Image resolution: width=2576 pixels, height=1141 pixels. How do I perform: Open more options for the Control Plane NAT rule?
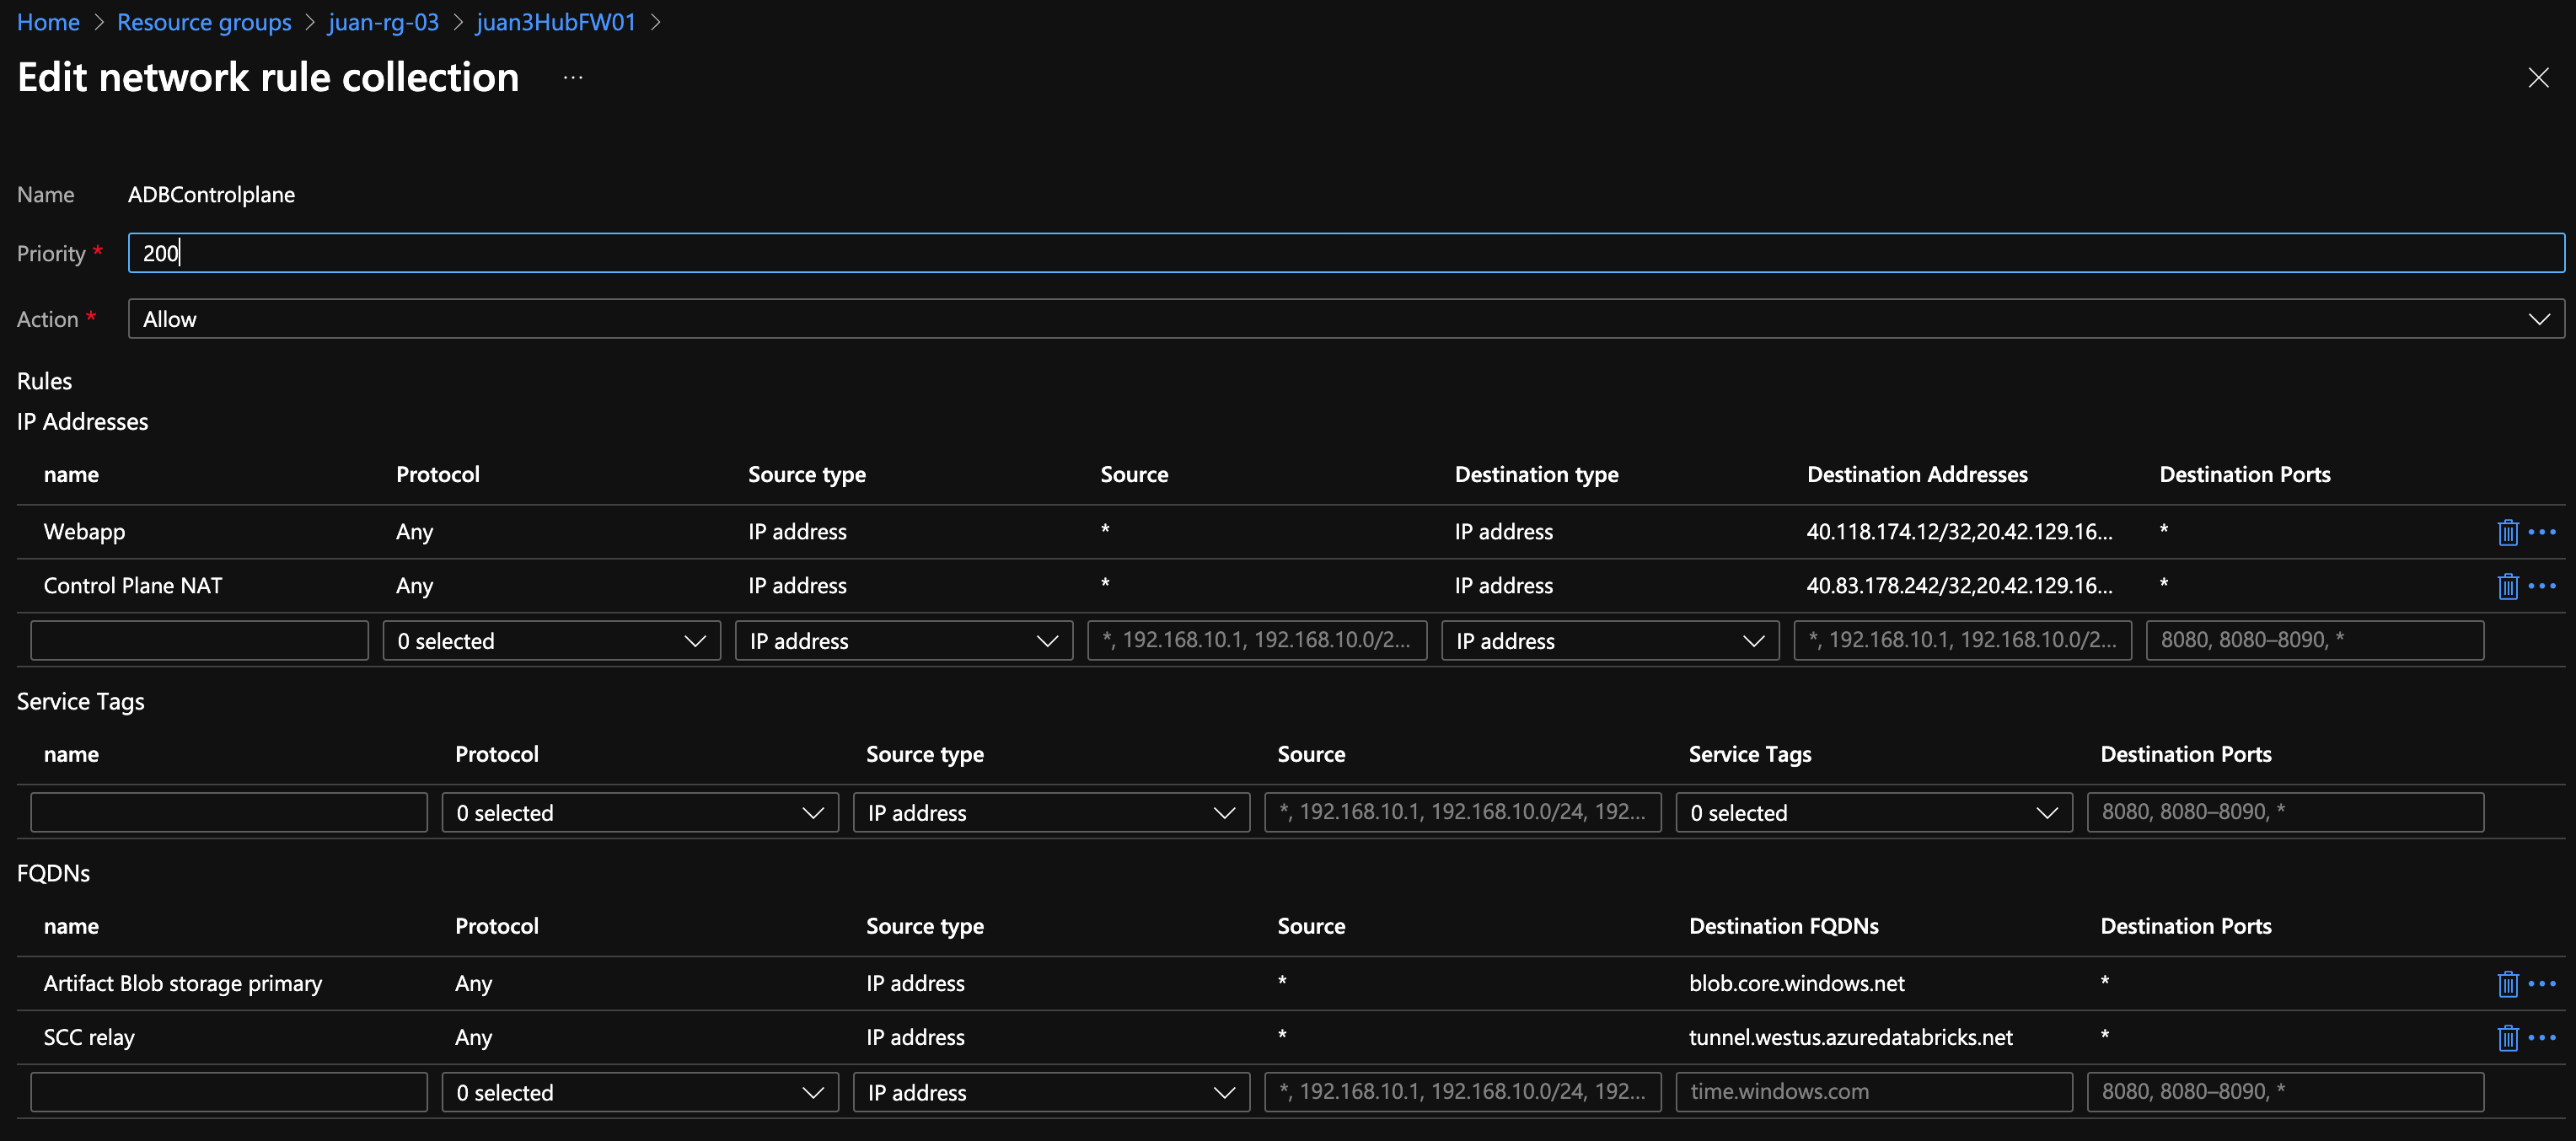2543,586
